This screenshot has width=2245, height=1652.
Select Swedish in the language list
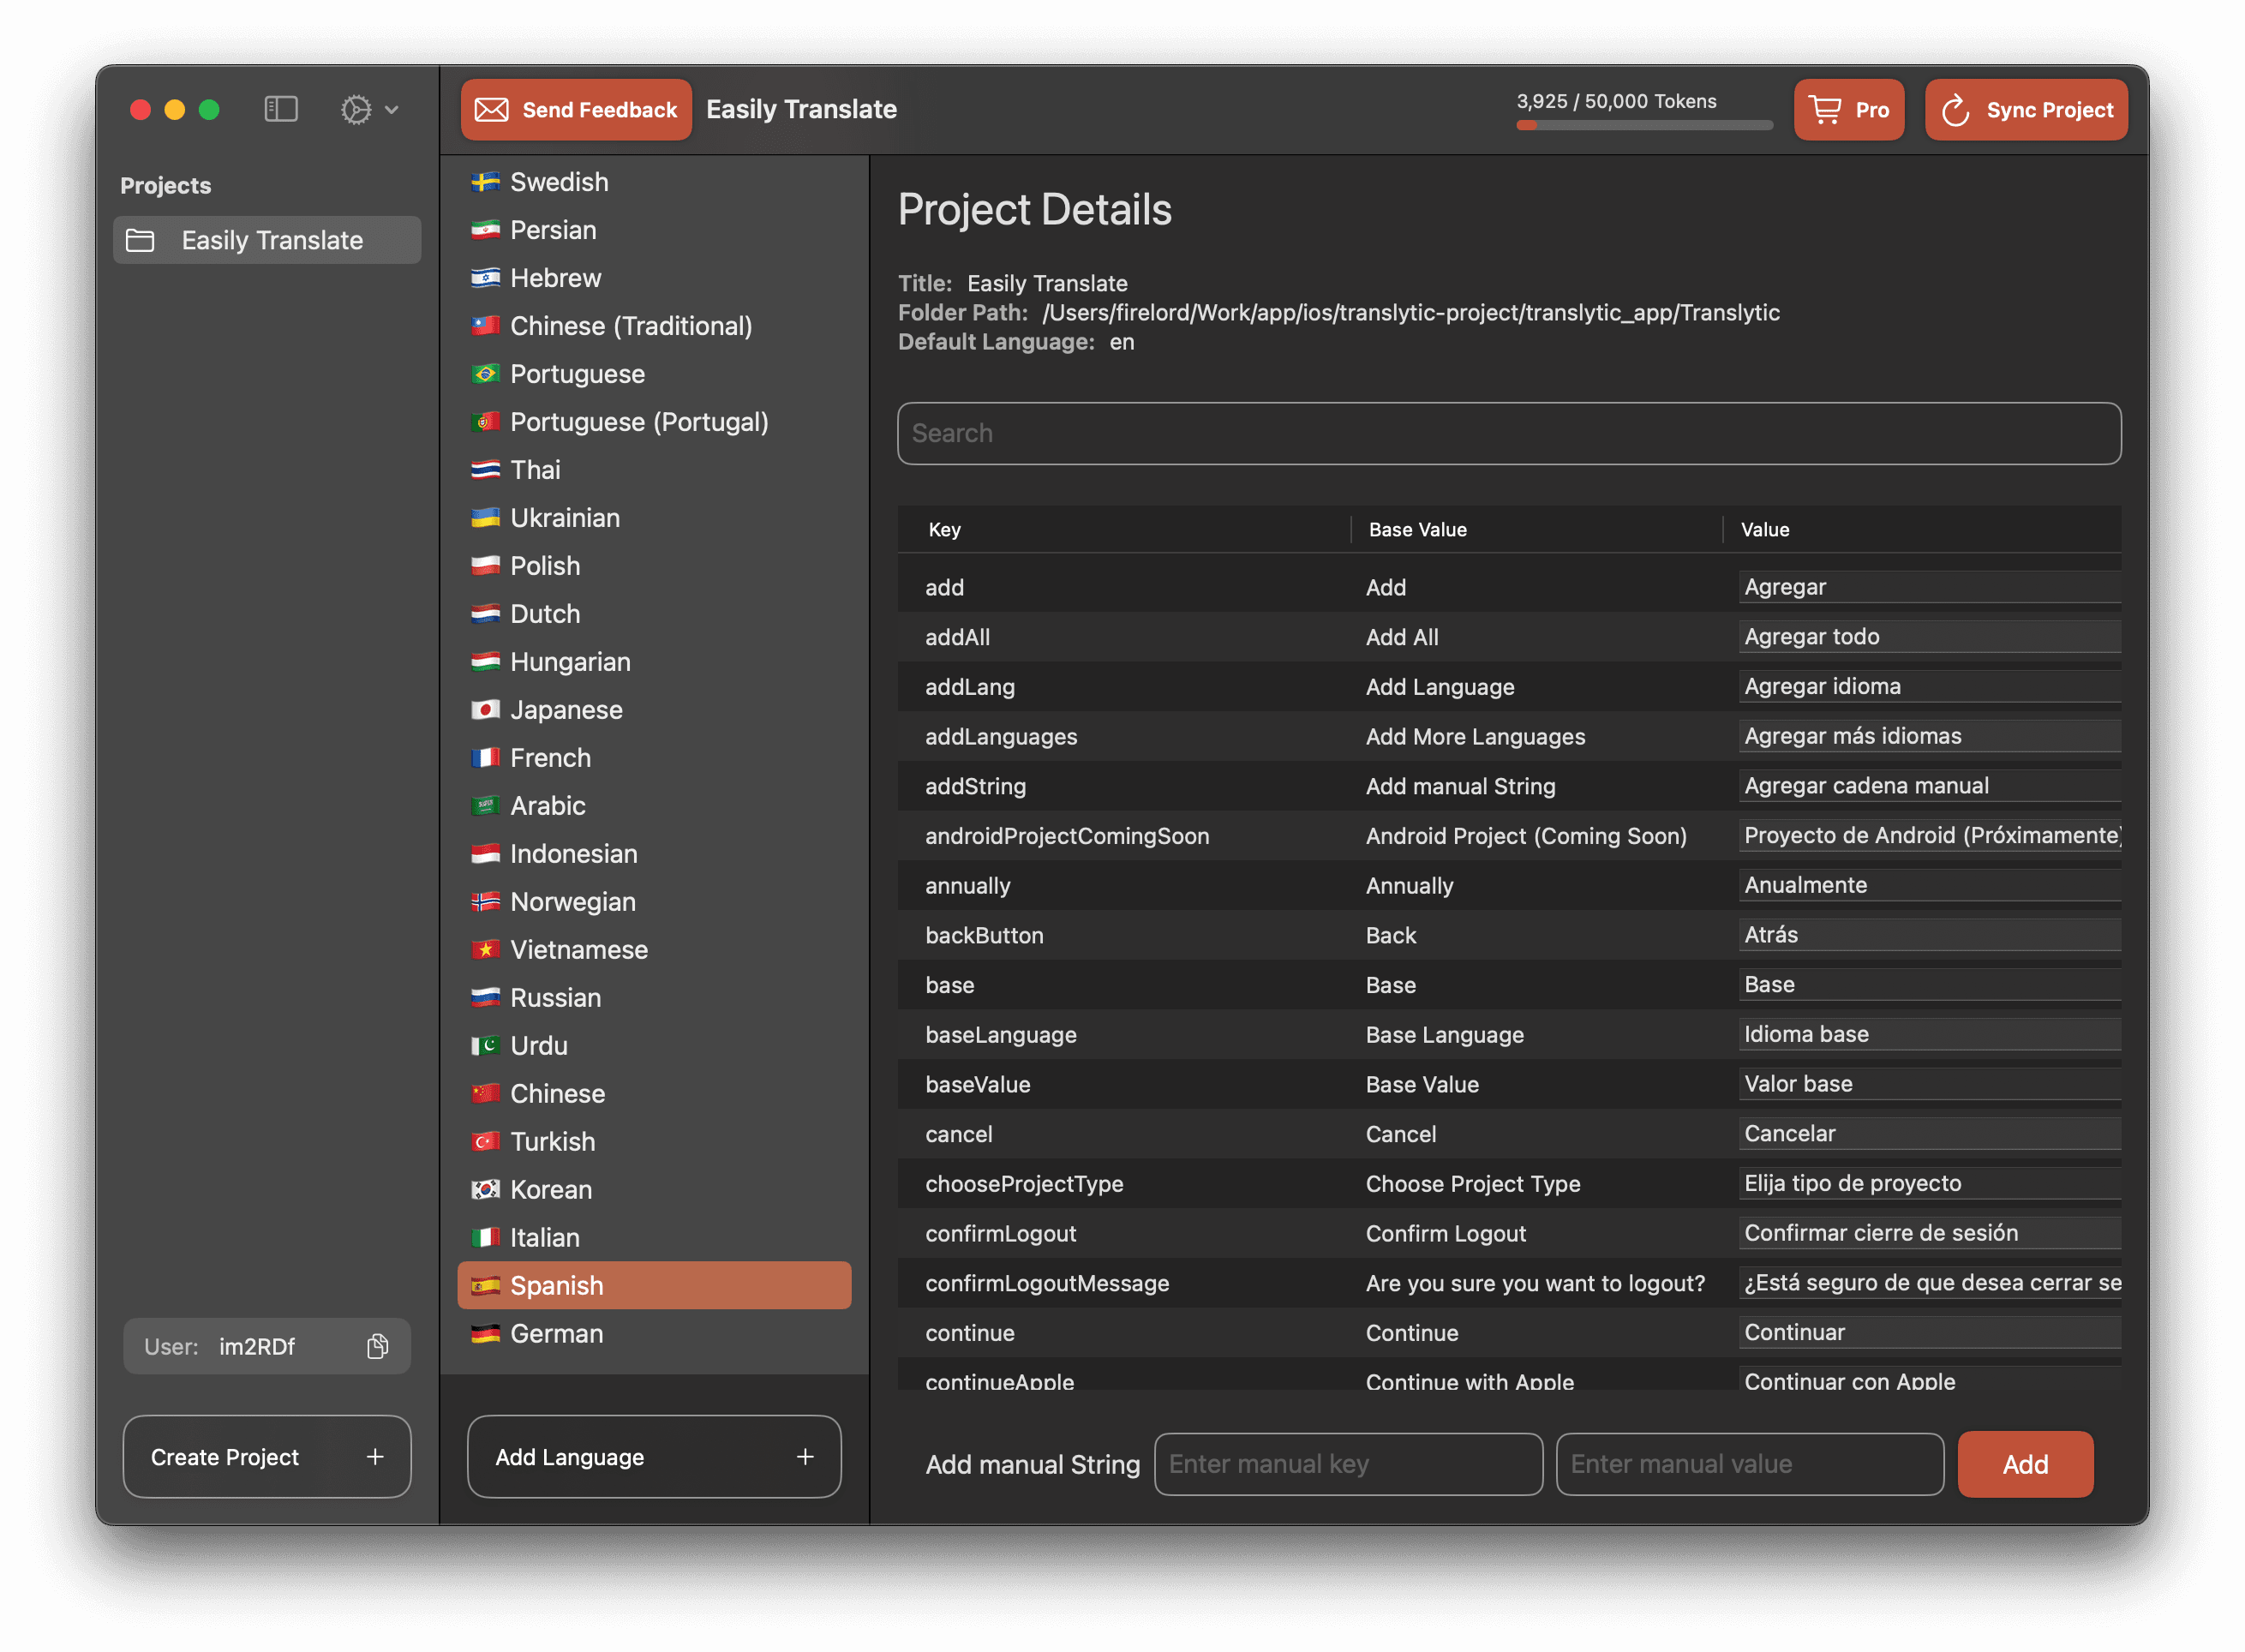click(654, 182)
